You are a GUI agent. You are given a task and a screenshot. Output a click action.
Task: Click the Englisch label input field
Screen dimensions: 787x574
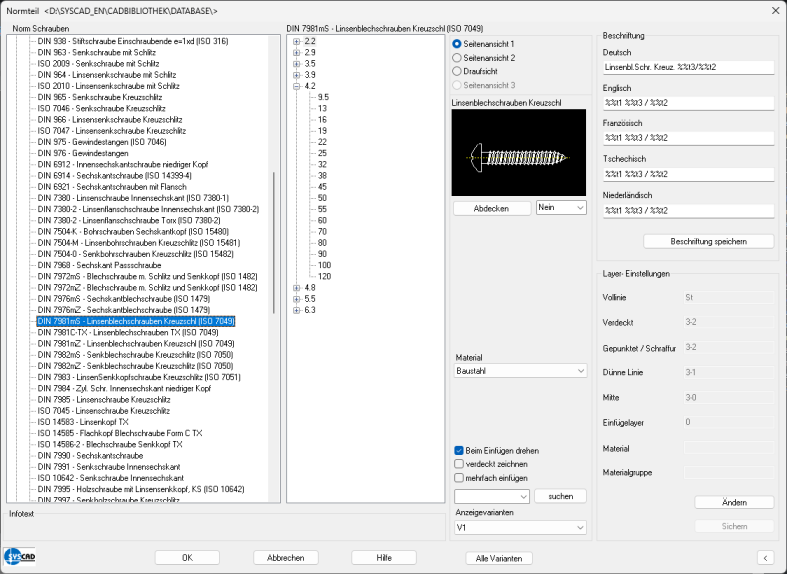tap(688, 103)
